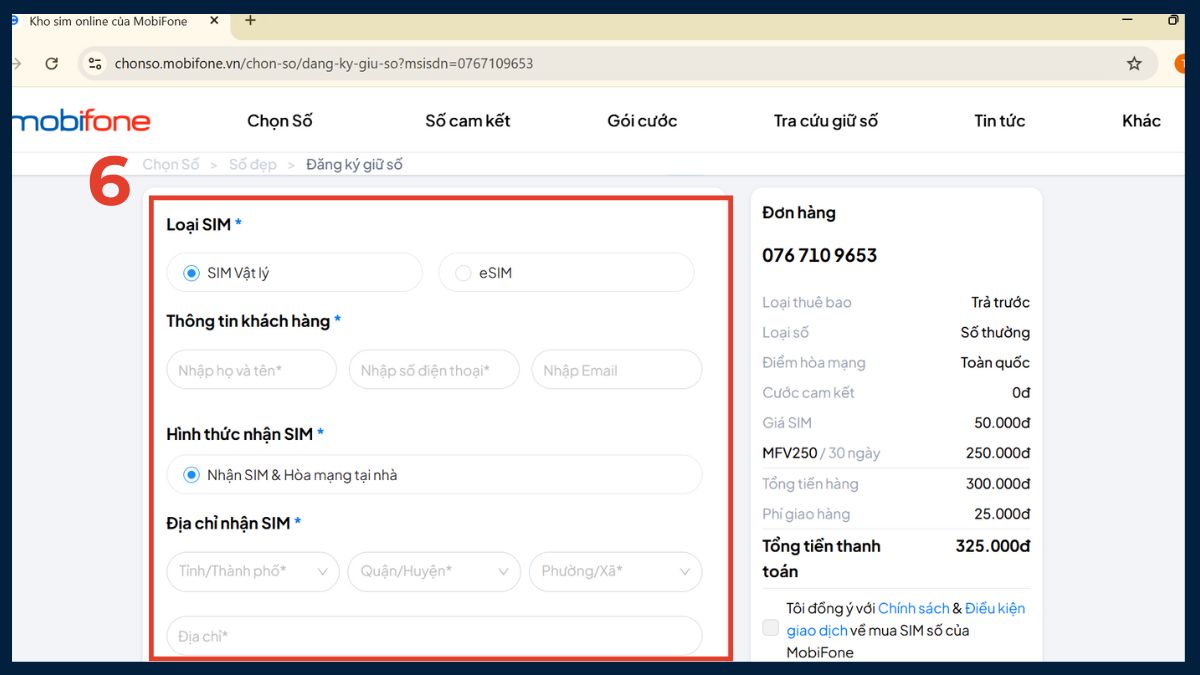
Task: Click the 325.000đ total payment amount
Action: [993, 546]
